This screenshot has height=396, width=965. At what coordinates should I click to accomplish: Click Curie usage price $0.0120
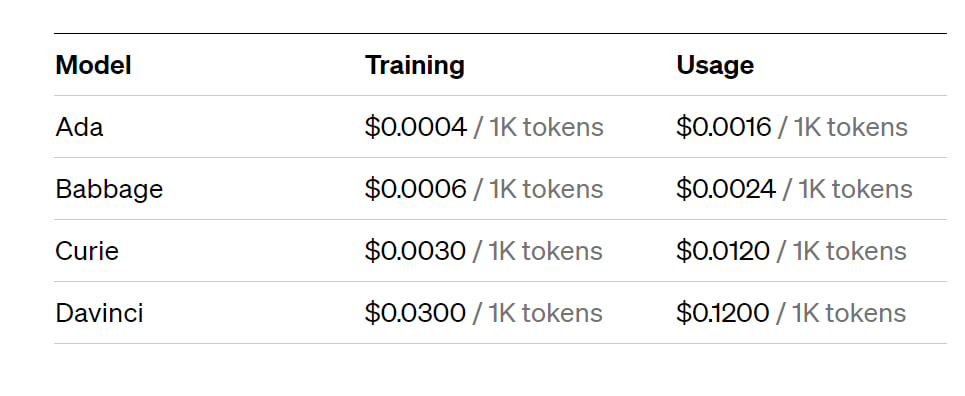[x=723, y=251]
